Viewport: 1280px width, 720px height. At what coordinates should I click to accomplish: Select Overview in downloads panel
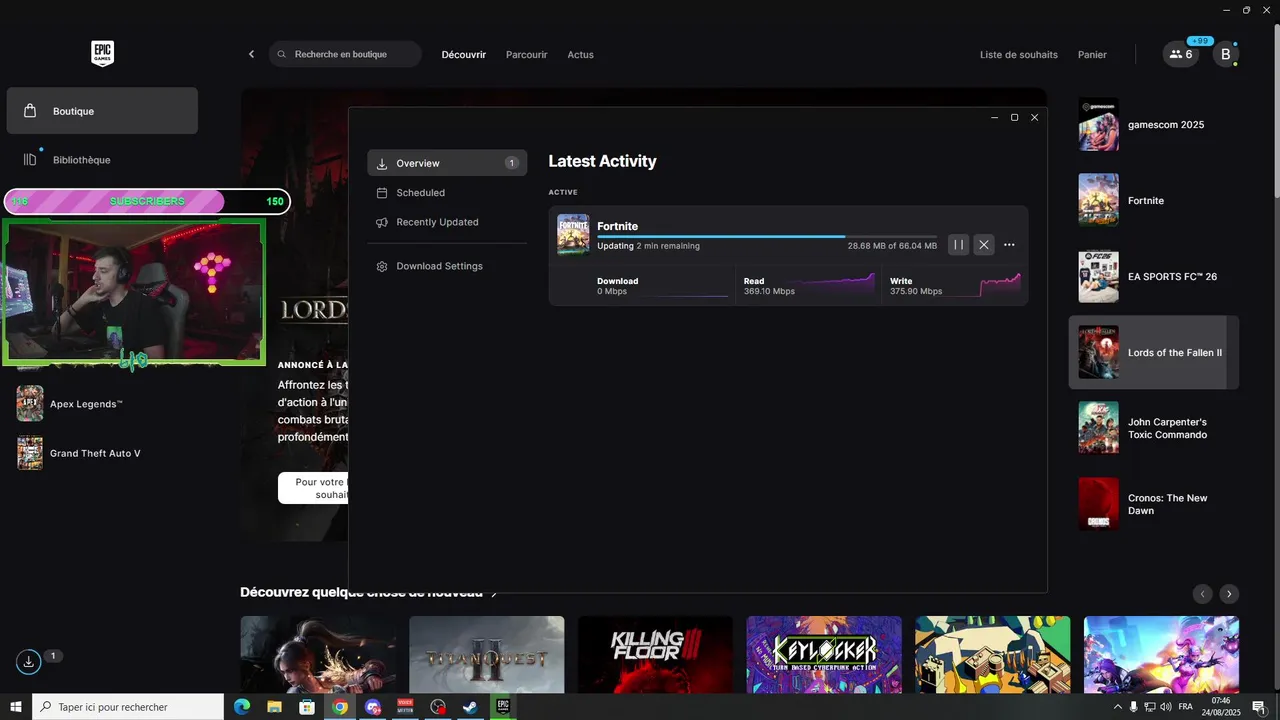pyautogui.click(x=447, y=163)
